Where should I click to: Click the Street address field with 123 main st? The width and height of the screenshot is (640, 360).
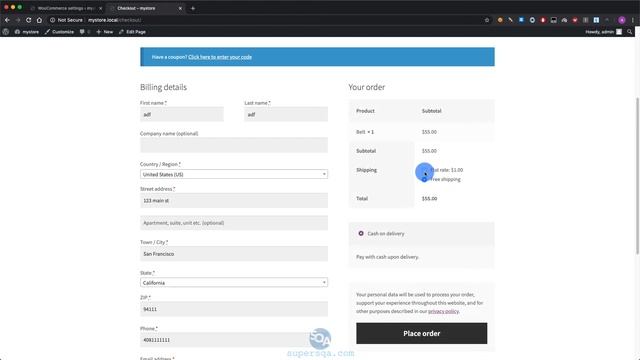(x=234, y=200)
